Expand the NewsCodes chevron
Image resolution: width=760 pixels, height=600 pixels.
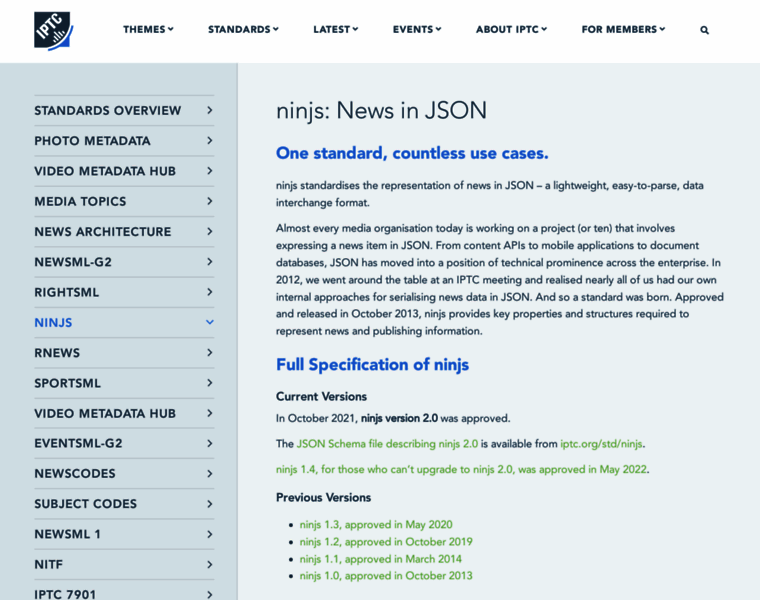click(x=209, y=474)
